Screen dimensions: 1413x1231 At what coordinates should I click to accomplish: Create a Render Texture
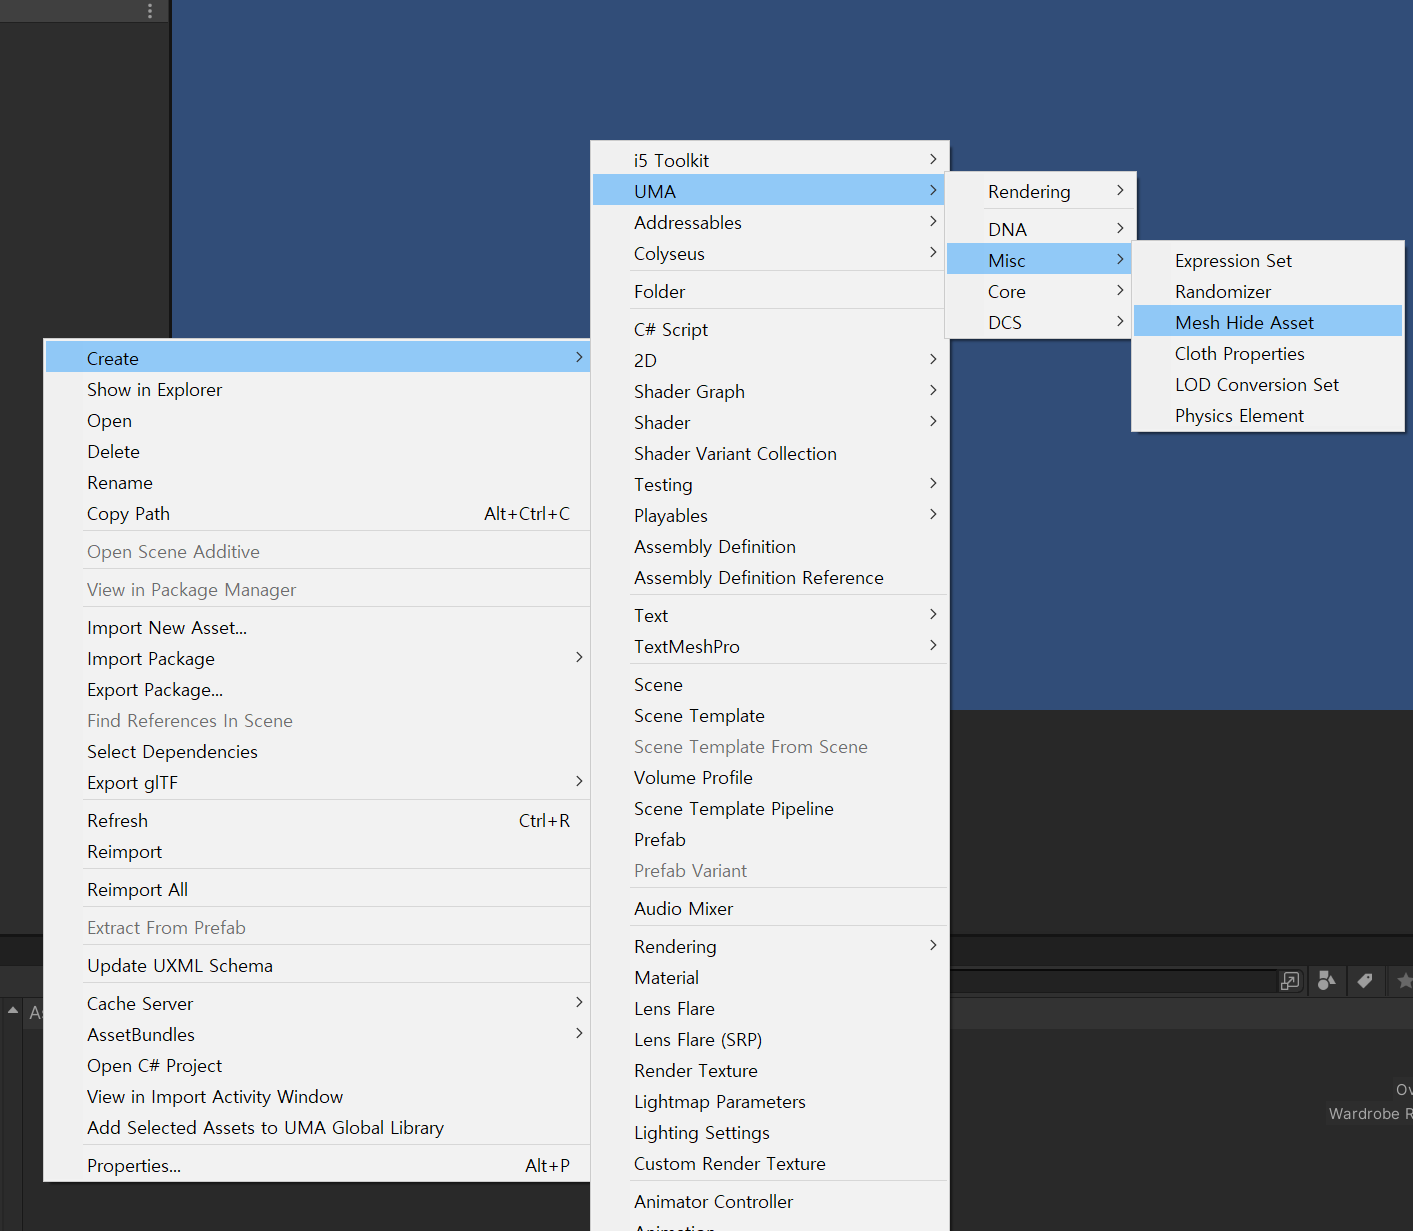pos(769,1070)
